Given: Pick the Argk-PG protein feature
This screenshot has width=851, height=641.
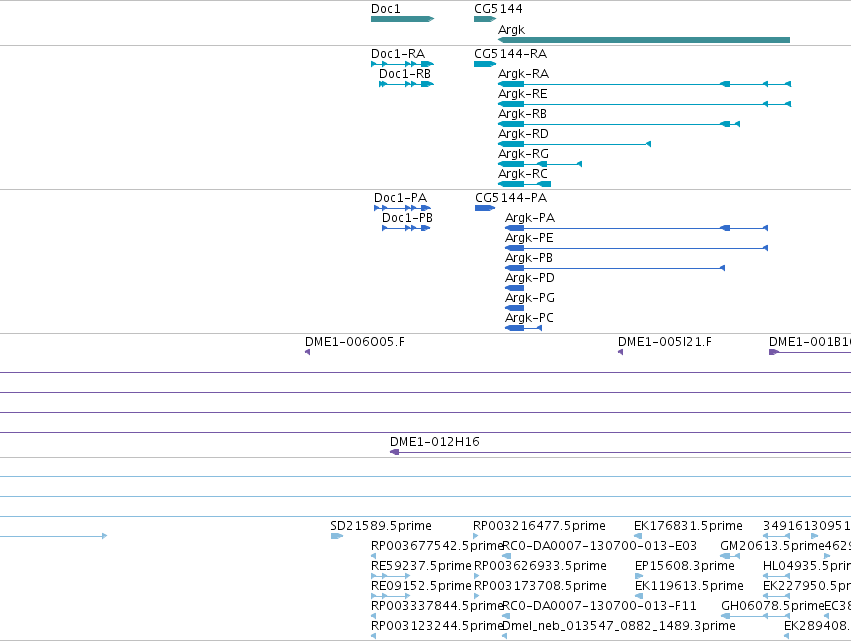Looking at the screenshot, I should [x=515, y=308].
